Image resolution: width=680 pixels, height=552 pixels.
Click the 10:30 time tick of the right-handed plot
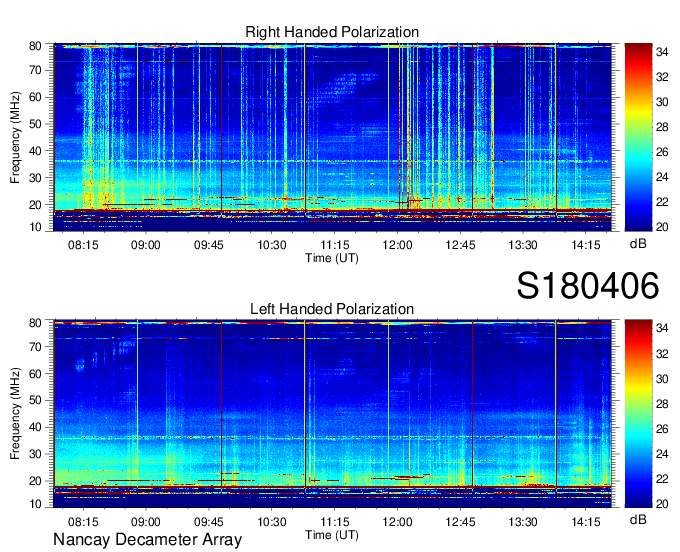click(x=272, y=245)
